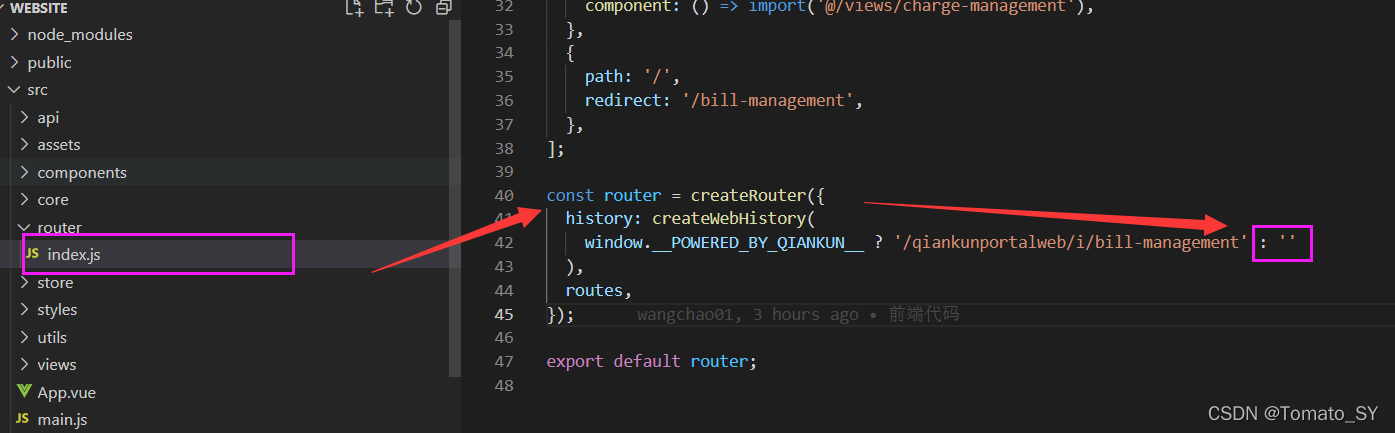Expand the components folder chevron

(24, 173)
